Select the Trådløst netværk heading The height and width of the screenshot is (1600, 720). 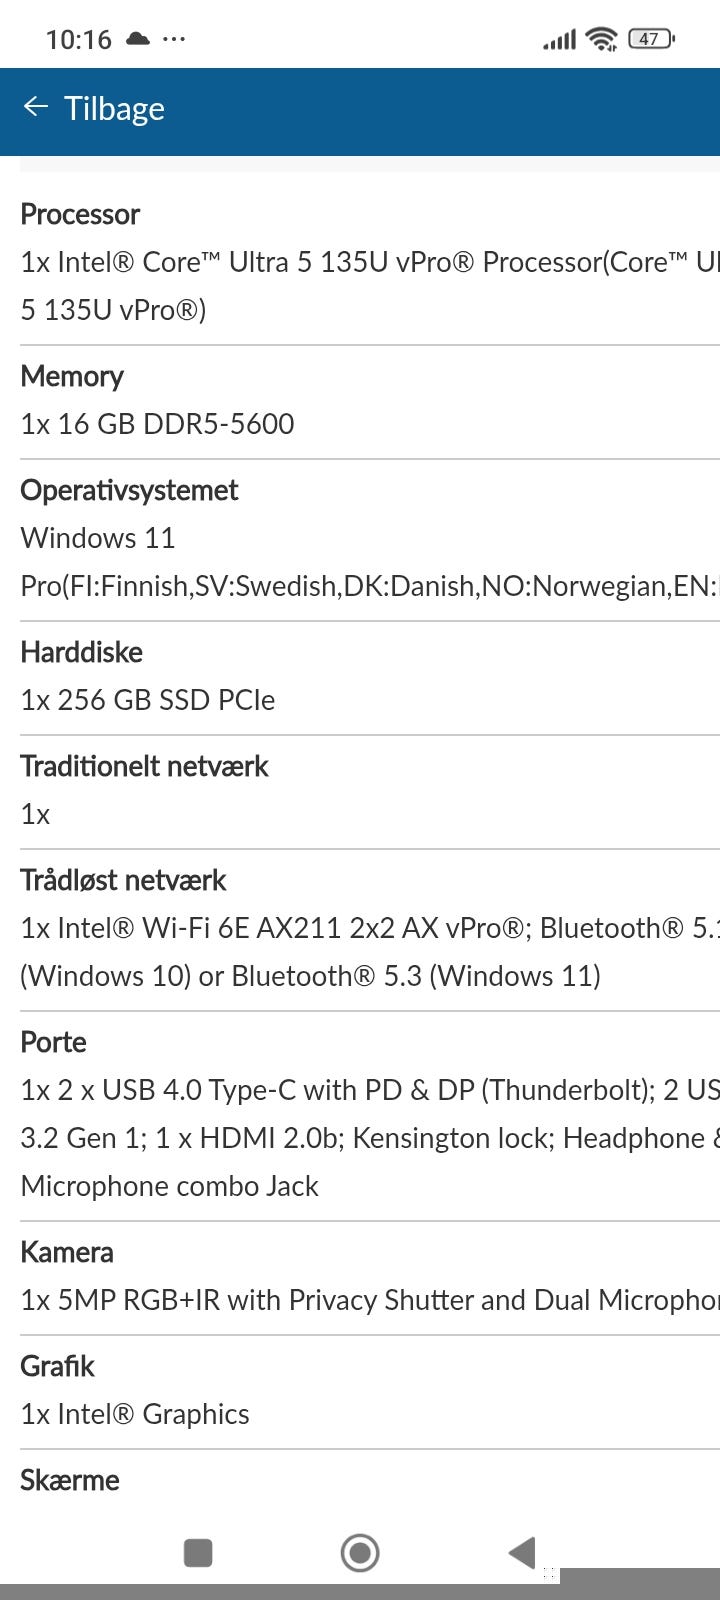coord(123,880)
